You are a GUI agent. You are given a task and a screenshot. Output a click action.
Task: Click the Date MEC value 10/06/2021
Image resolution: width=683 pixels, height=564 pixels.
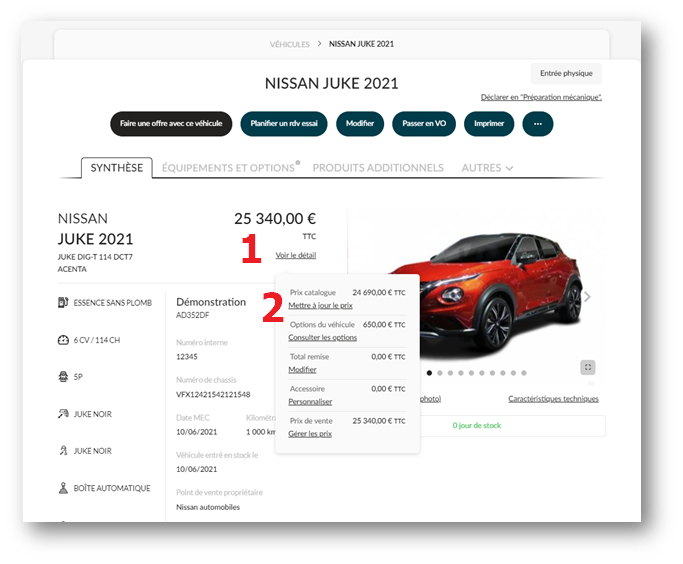(196, 432)
